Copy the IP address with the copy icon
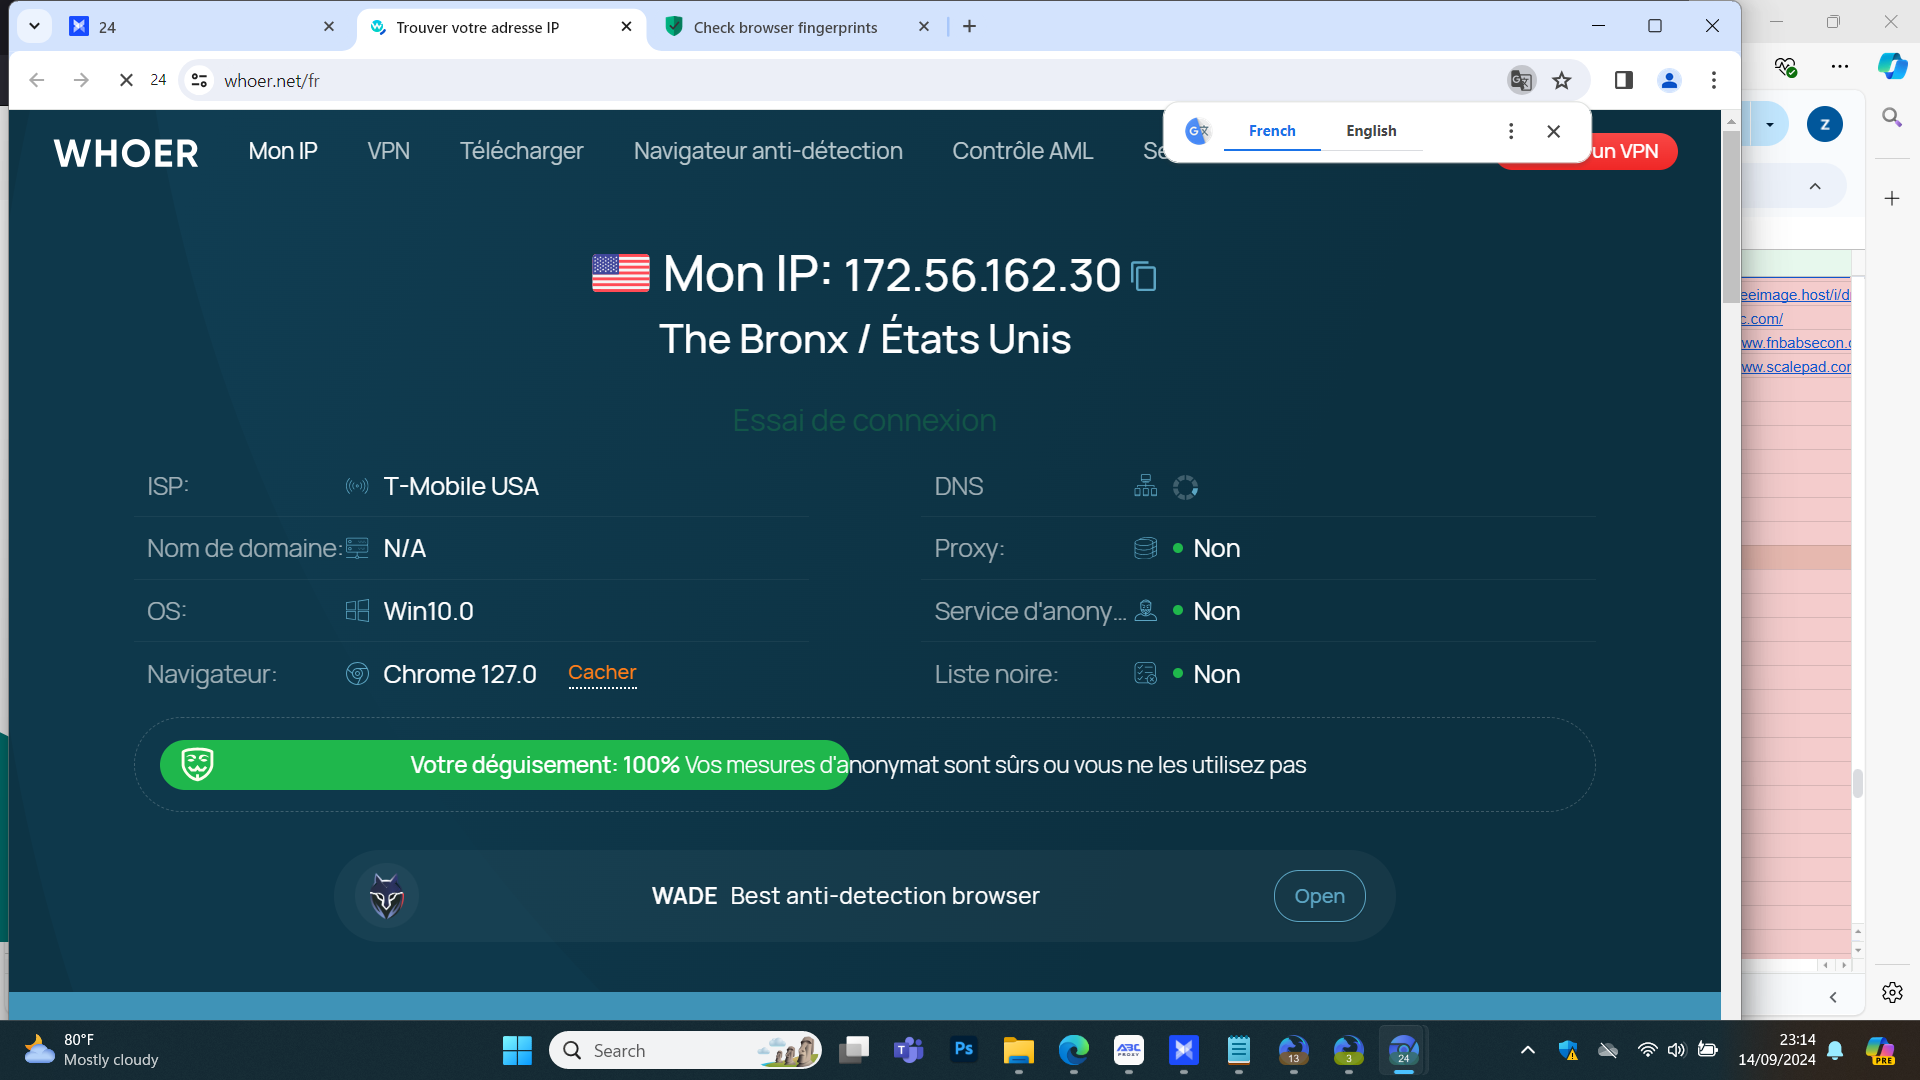The height and width of the screenshot is (1080, 1920). point(1144,276)
